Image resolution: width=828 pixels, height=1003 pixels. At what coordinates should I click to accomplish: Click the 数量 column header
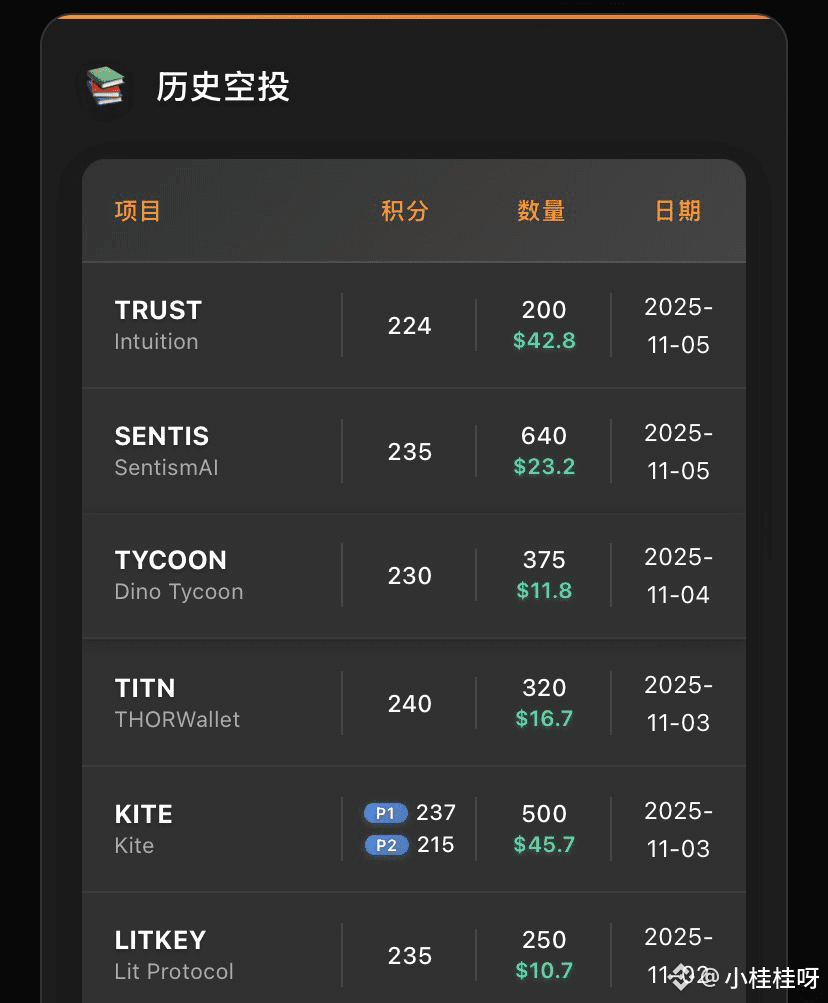(541, 211)
